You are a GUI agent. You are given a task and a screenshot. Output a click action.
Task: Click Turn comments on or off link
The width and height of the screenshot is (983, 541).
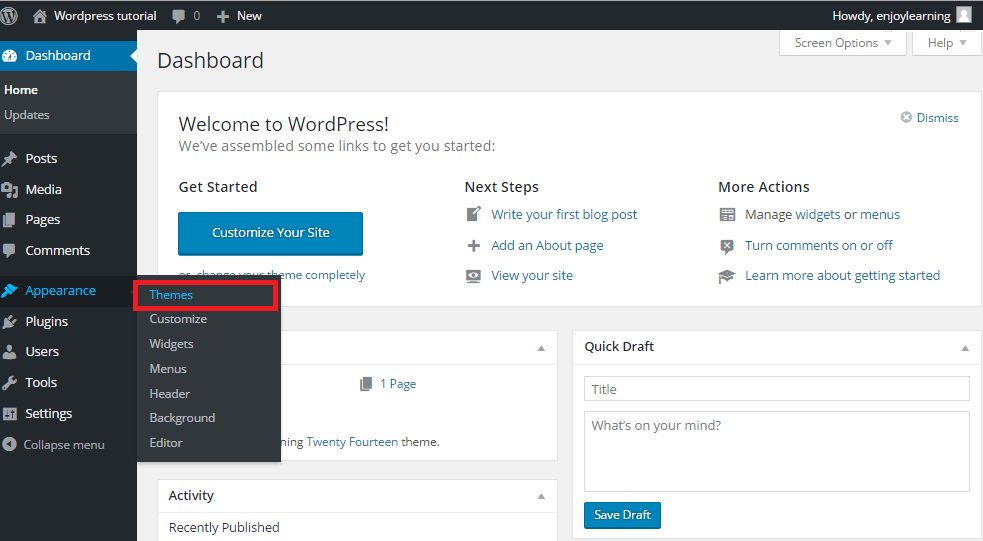point(818,246)
